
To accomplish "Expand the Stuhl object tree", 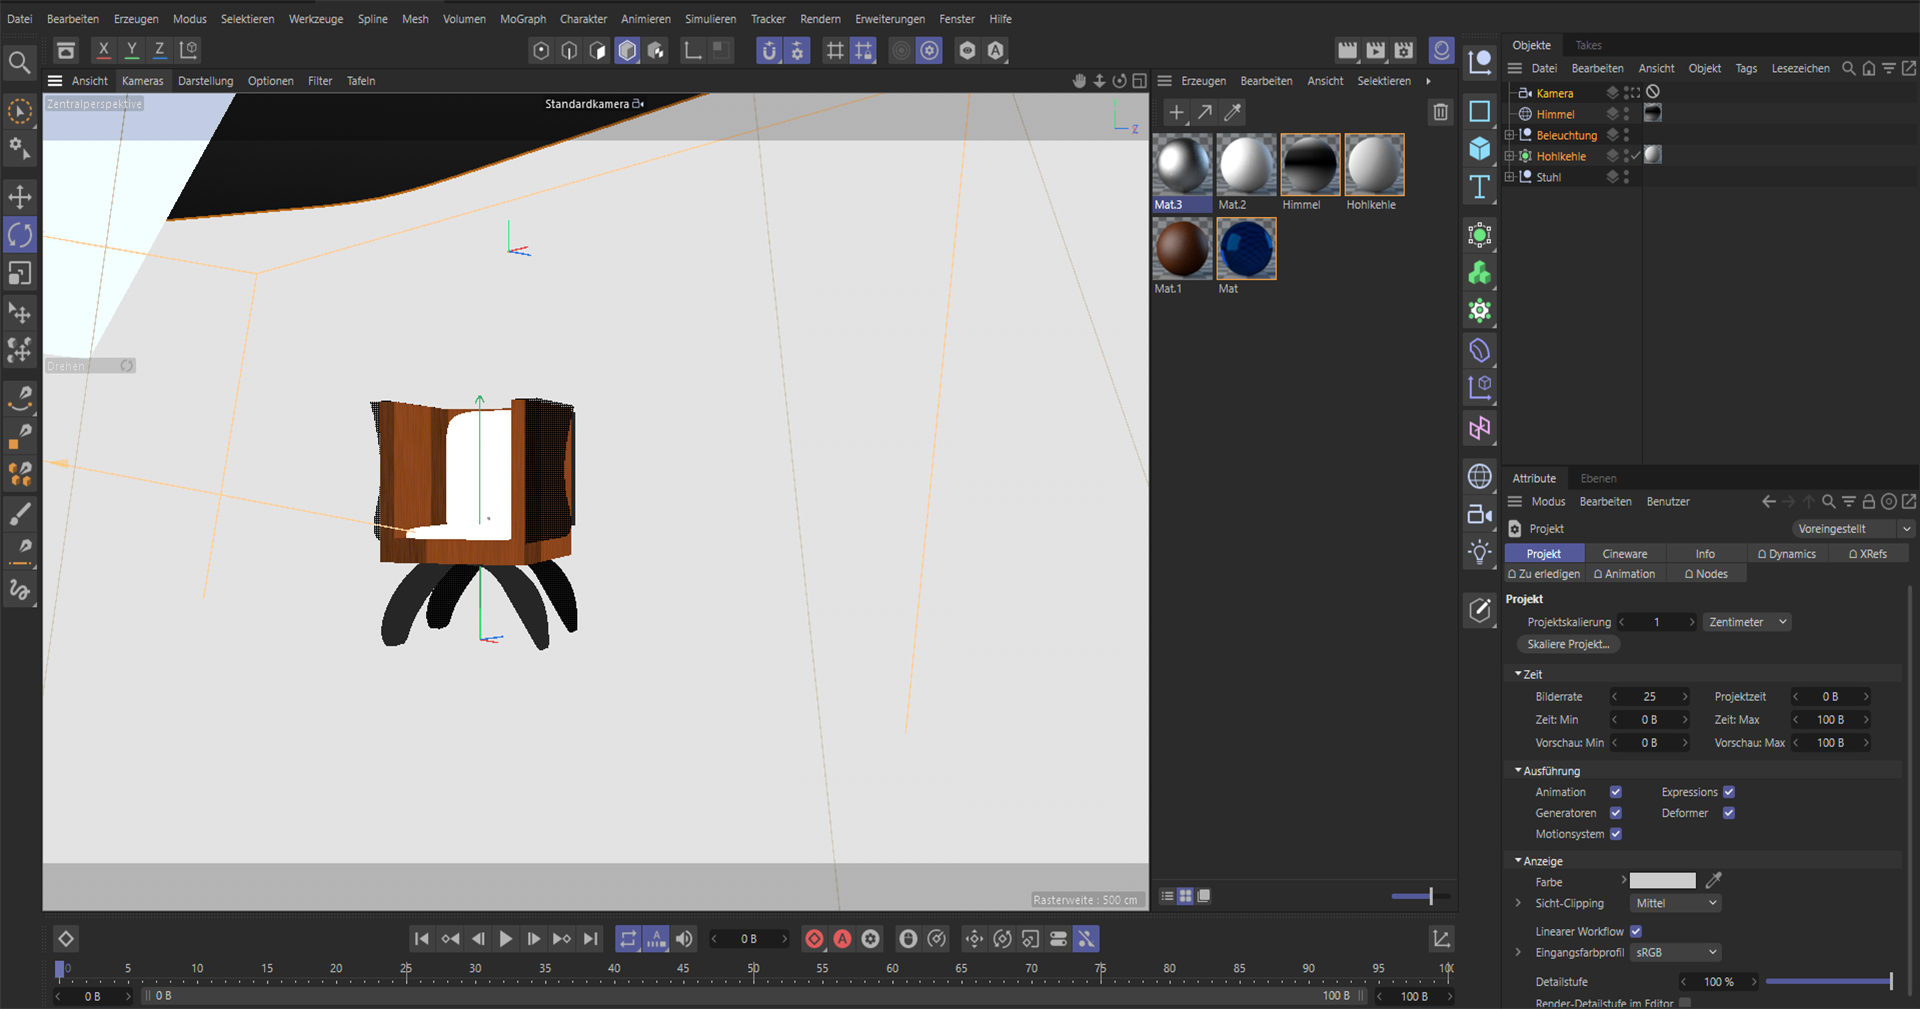I will click(x=1510, y=177).
